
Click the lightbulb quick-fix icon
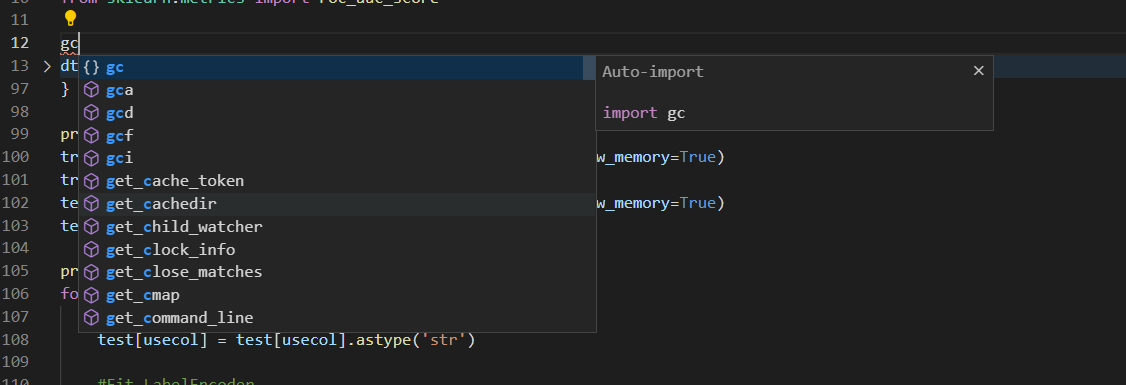click(70, 18)
